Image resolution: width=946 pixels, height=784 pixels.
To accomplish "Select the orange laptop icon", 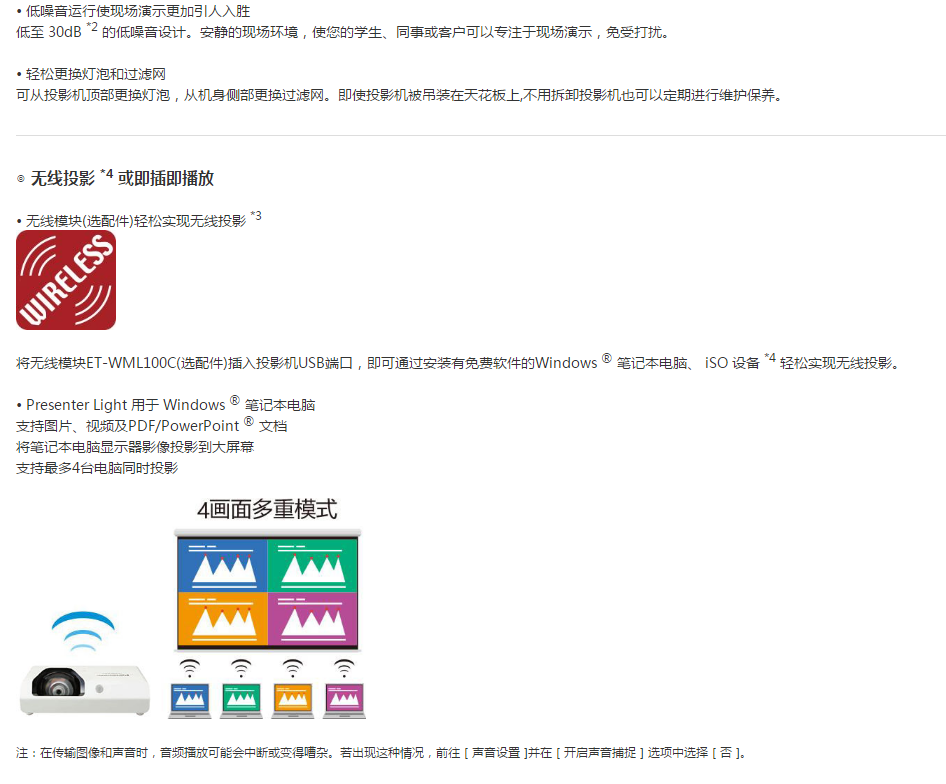I will [292, 698].
